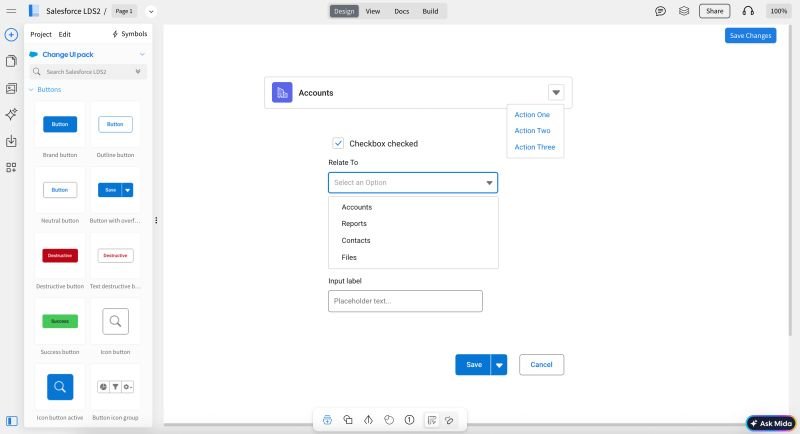The height and width of the screenshot is (434, 800).
Task: Click the circled number one icon
Action: pos(409,420)
